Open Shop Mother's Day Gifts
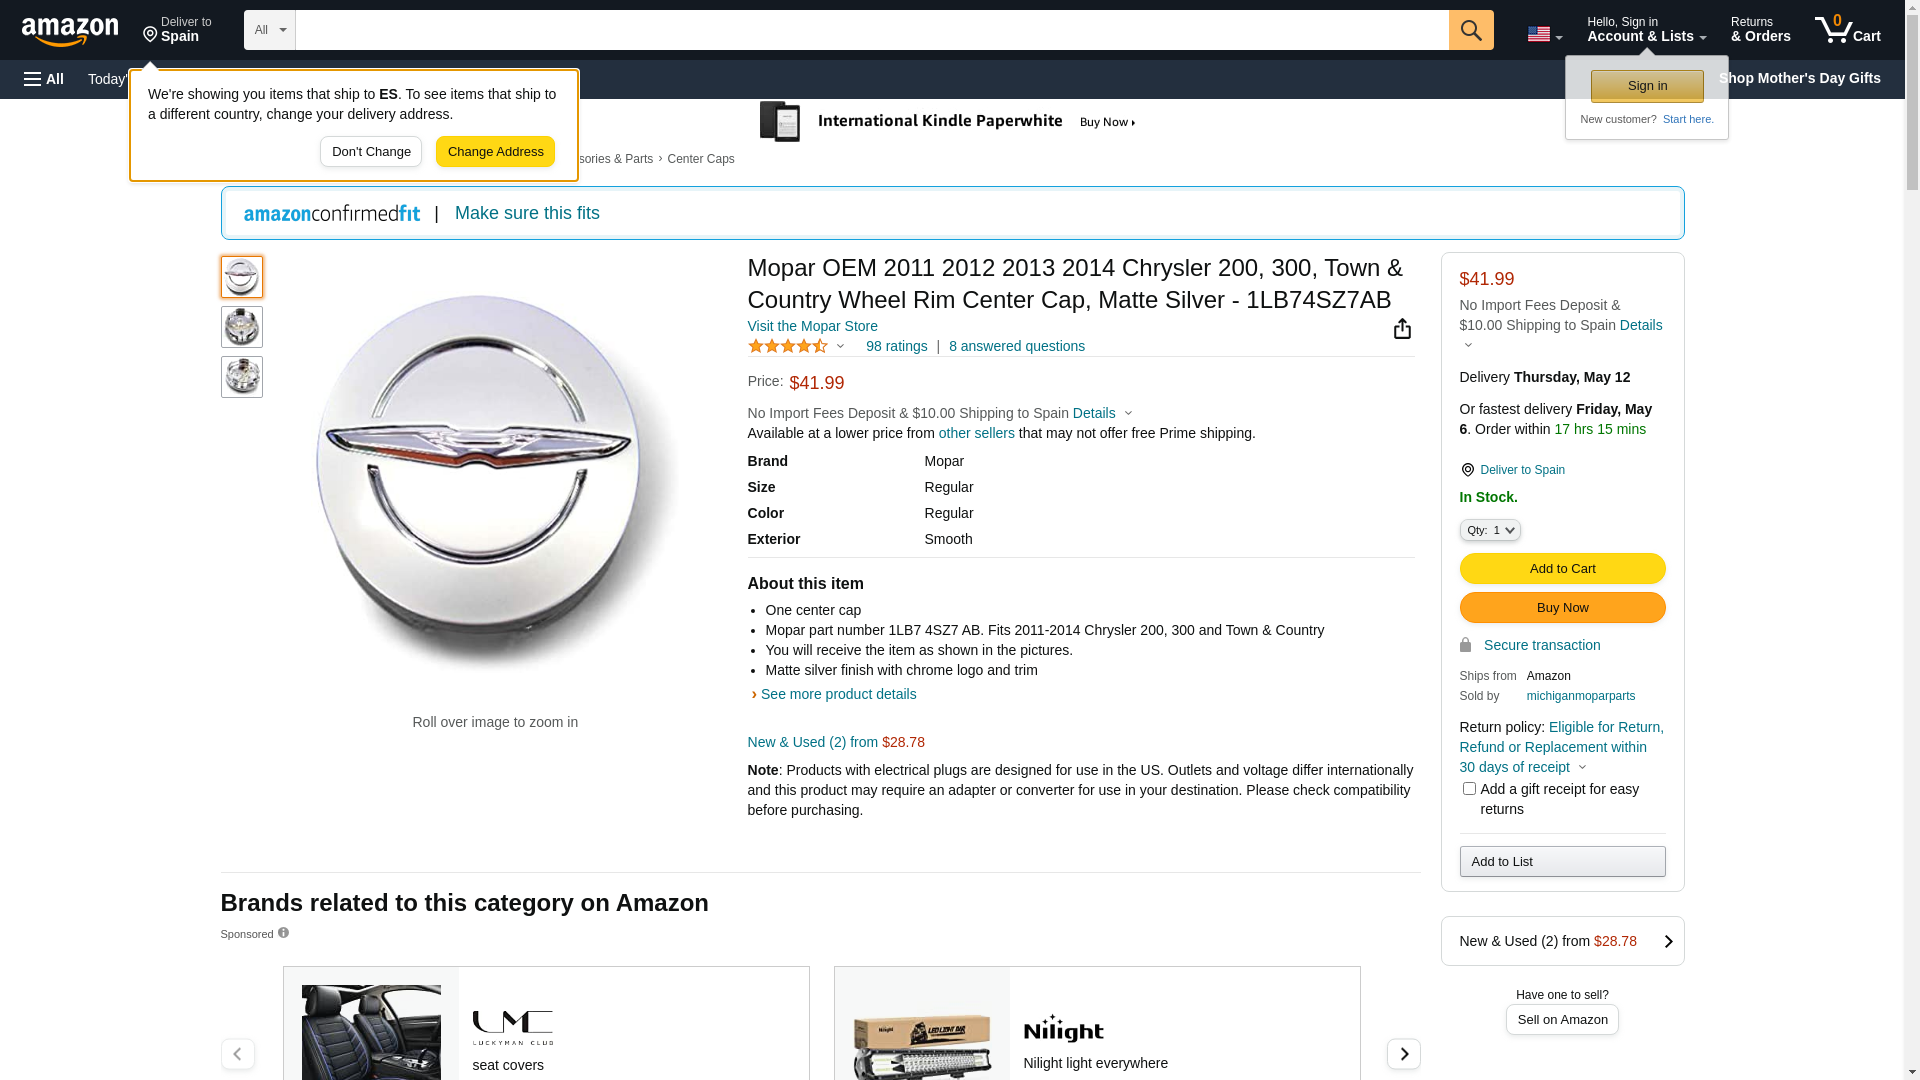The image size is (1920, 1080). pos(1799,78)
